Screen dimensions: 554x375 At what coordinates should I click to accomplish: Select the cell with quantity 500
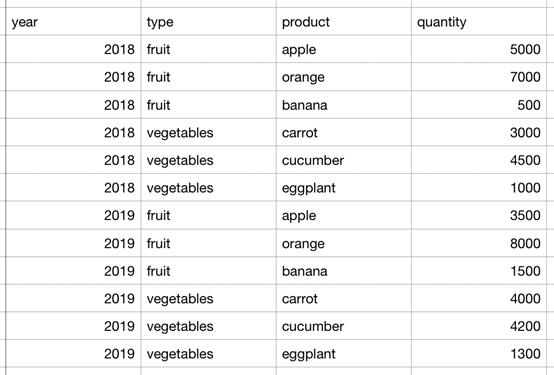479,105
